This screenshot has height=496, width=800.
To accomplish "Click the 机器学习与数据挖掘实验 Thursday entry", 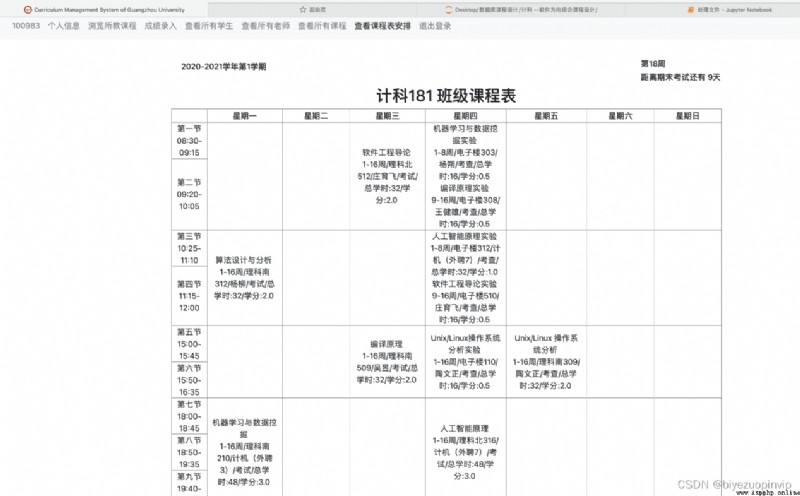I will click(465, 152).
